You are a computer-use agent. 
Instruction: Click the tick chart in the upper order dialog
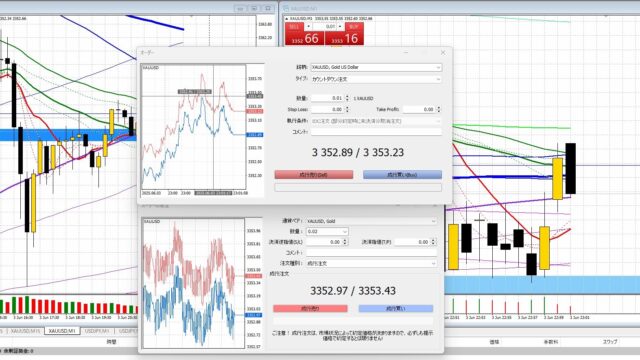(193, 127)
